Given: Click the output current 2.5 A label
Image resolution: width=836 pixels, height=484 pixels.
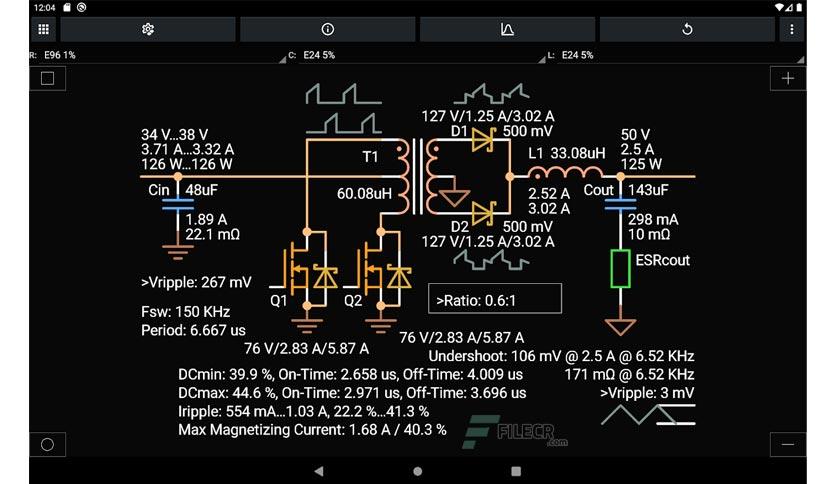Looking at the screenshot, I should click(637, 149).
